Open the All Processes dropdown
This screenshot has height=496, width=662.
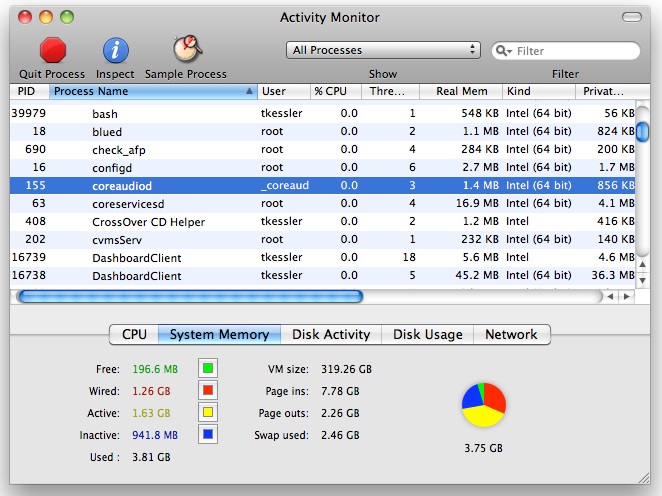click(x=383, y=50)
